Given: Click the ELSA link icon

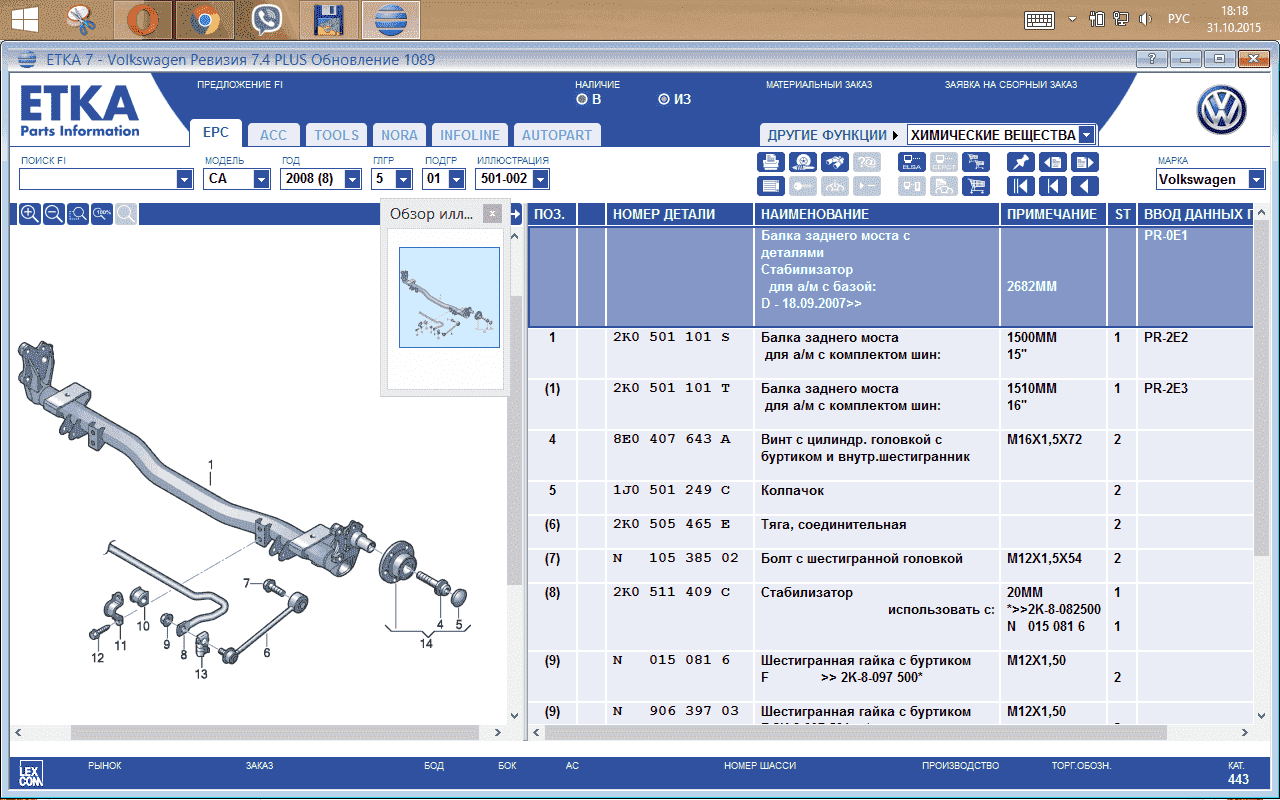Looking at the screenshot, I should (911, 162).
